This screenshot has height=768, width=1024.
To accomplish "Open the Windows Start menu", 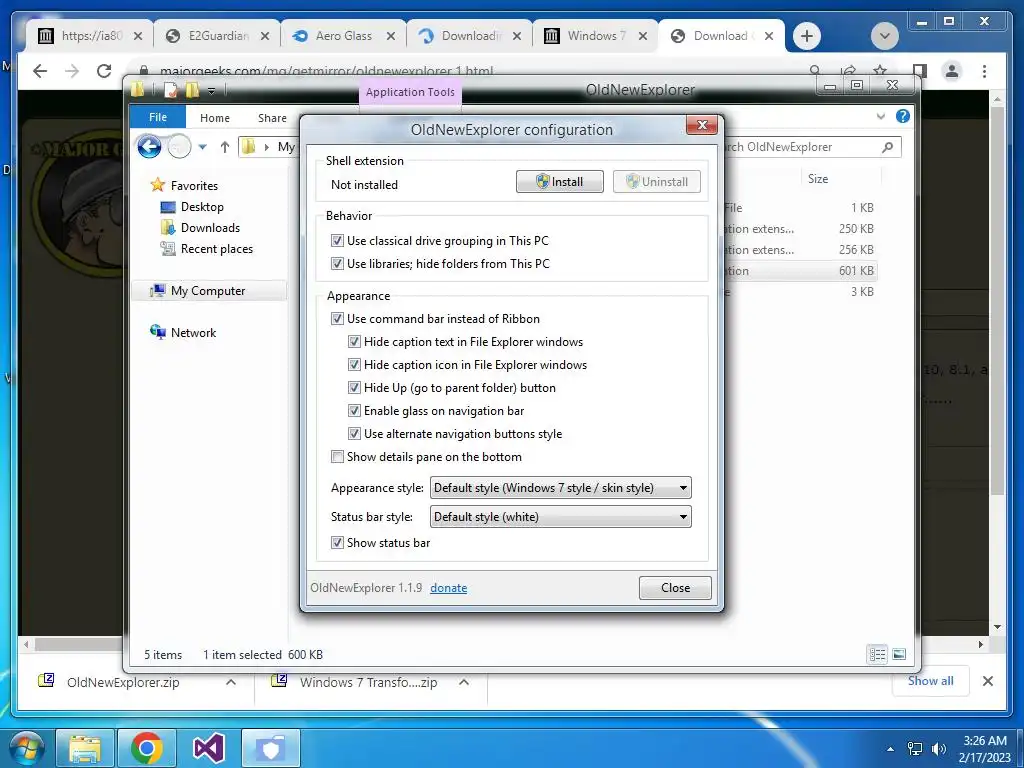I will pyautogui.click(x=27, y=748).
